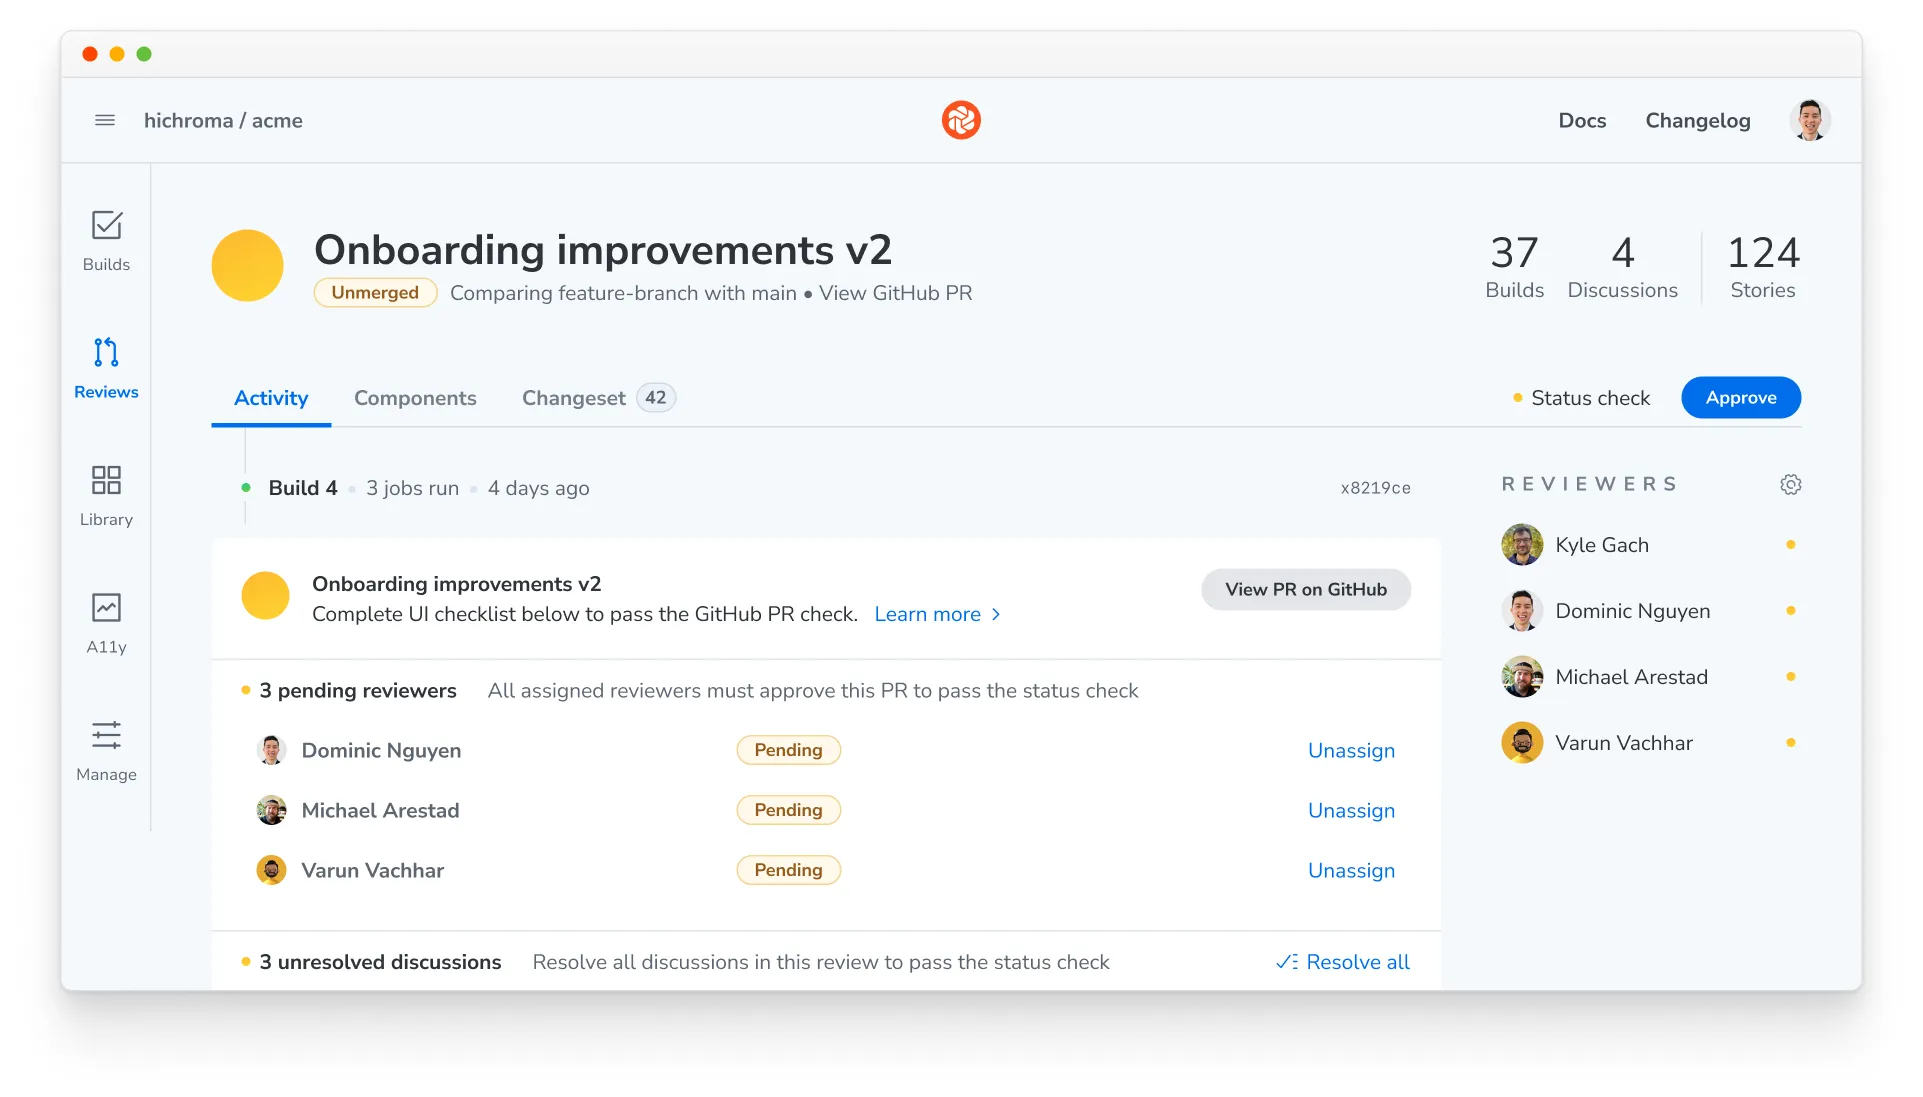Click the Changeset count badge 42
This screenshot has height=1097, width=1923.
[656, 398]
